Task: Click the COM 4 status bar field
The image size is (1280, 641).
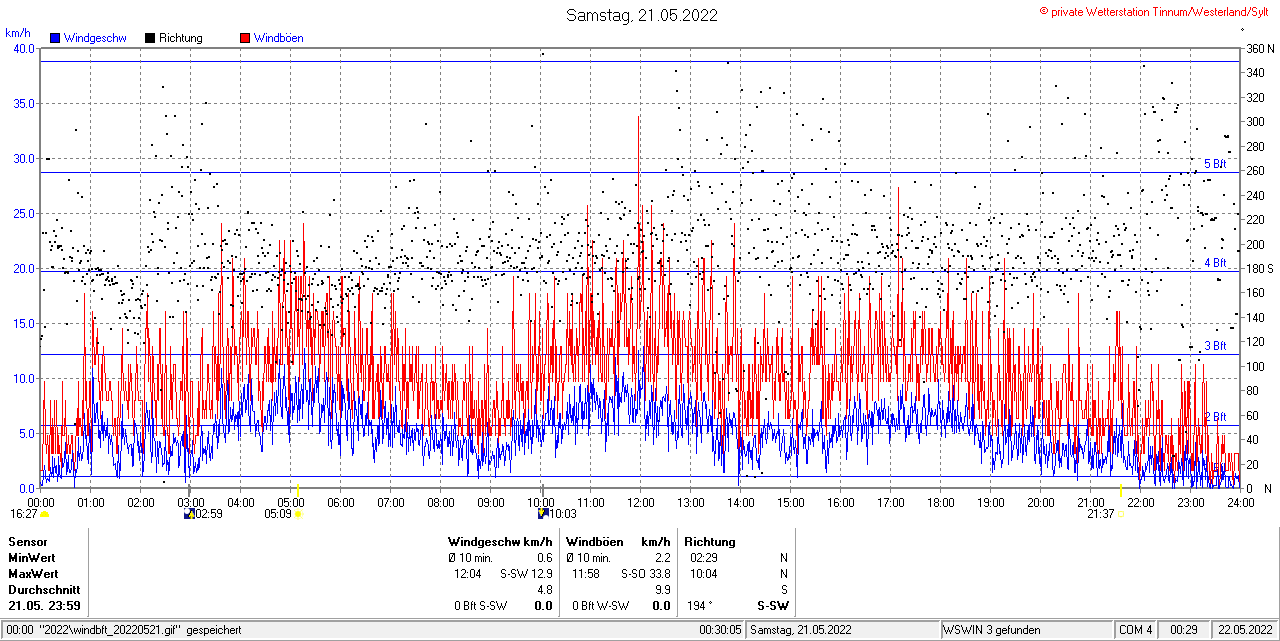Action: click(x=1136, y=630)
